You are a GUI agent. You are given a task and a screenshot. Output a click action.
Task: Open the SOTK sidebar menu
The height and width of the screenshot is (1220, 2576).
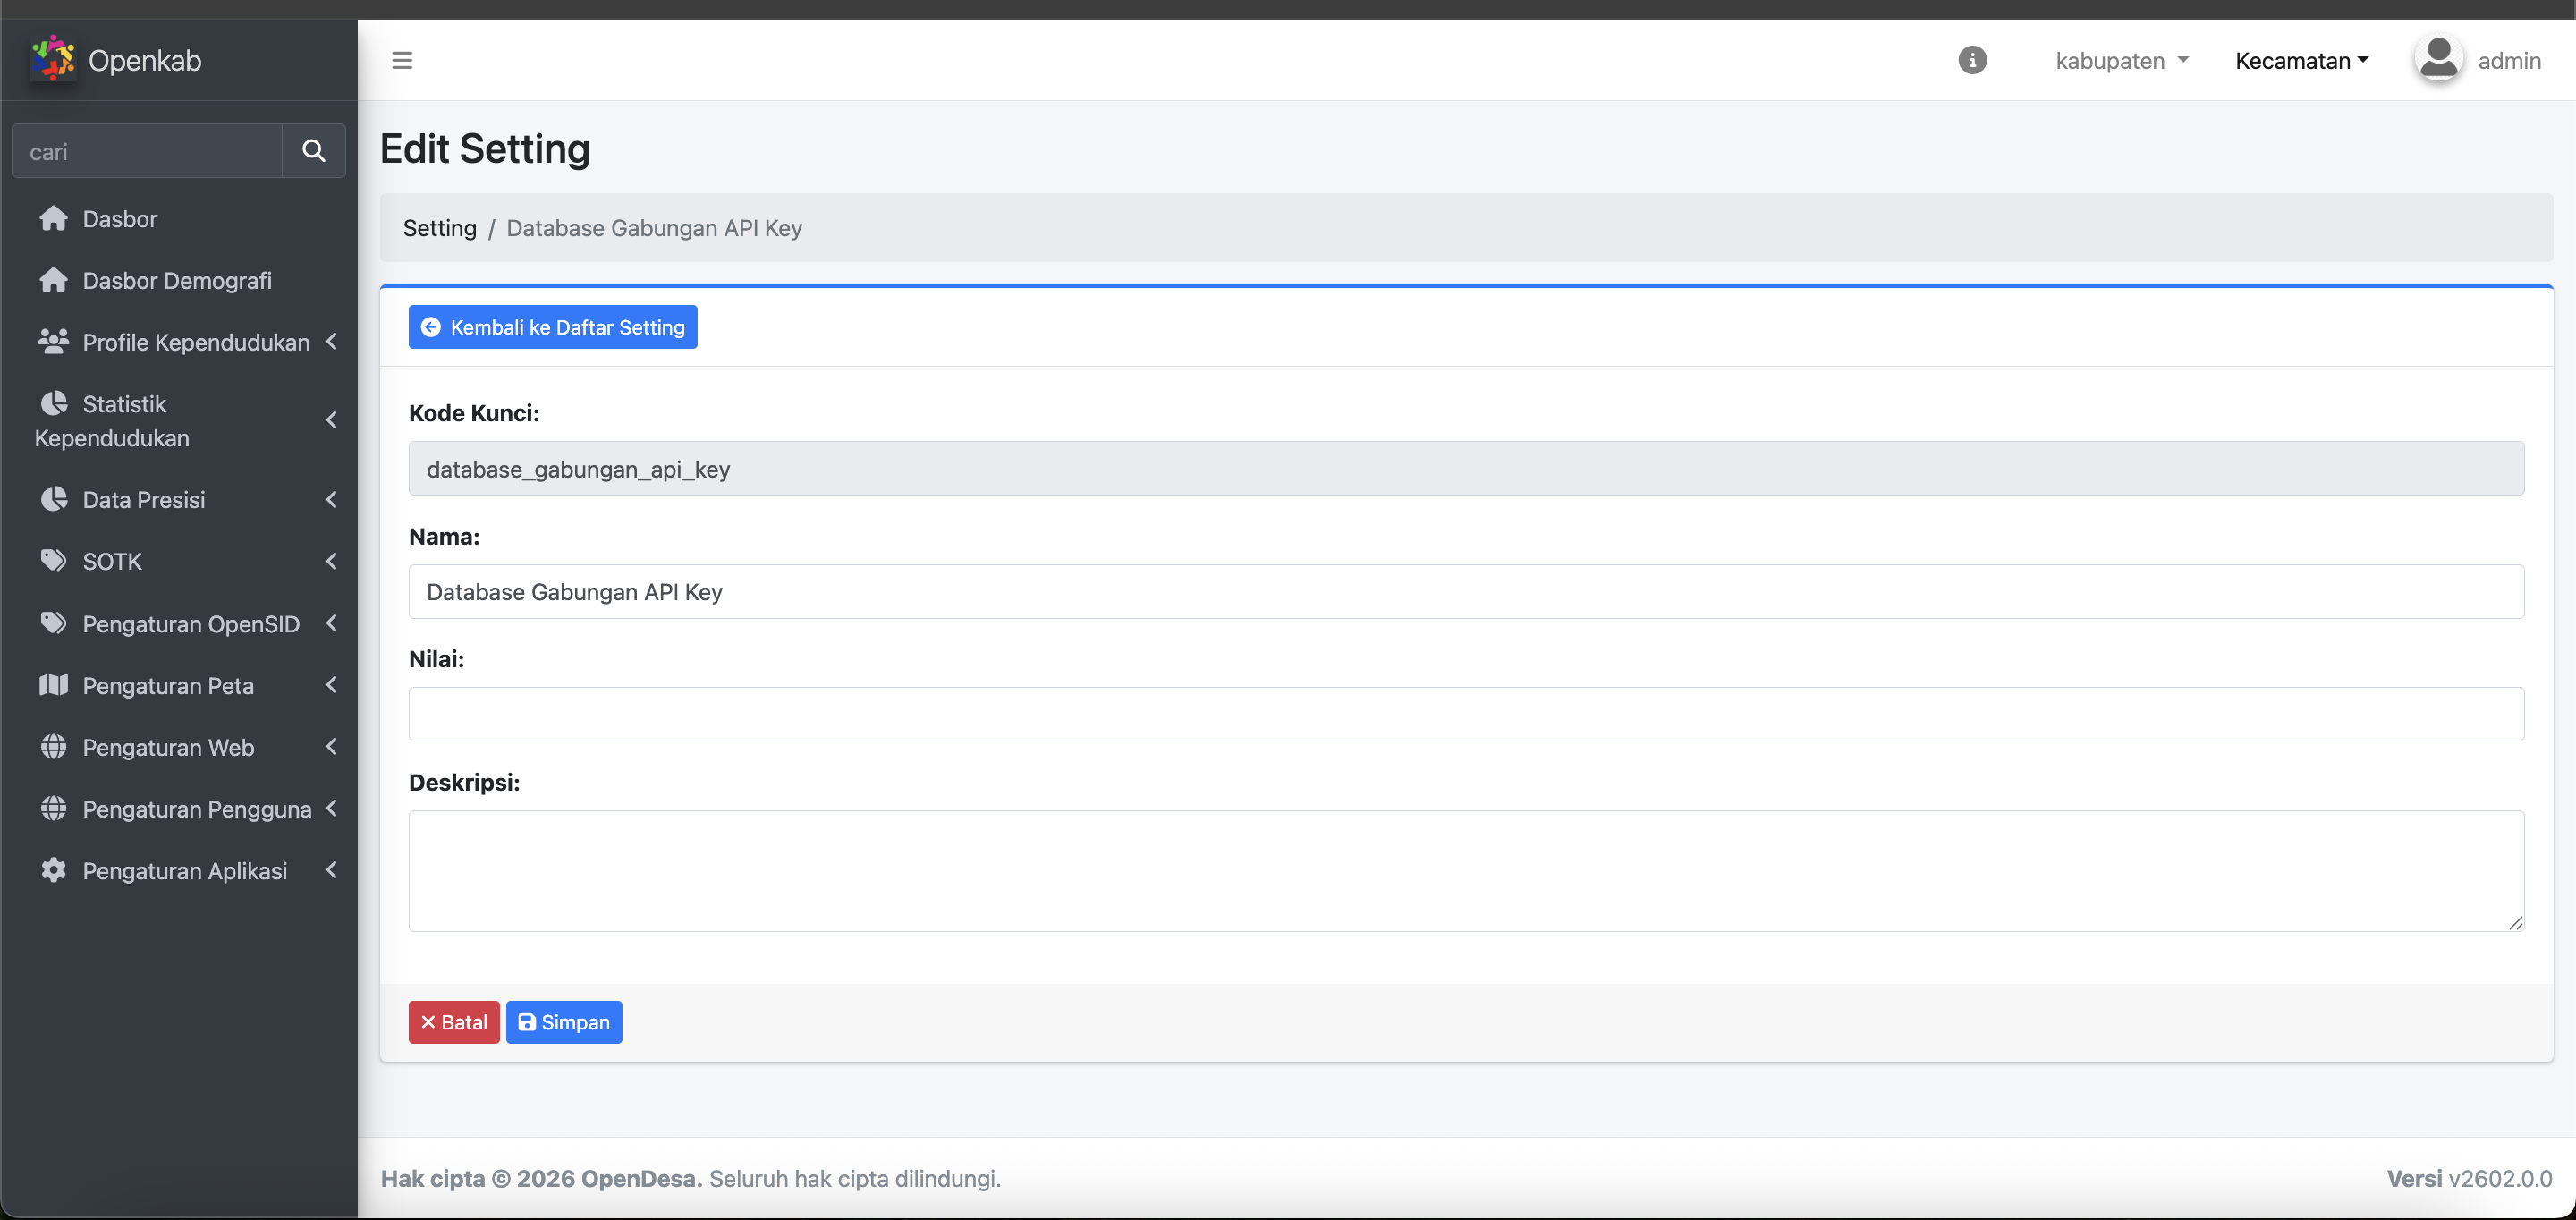(x=112, y=561)
